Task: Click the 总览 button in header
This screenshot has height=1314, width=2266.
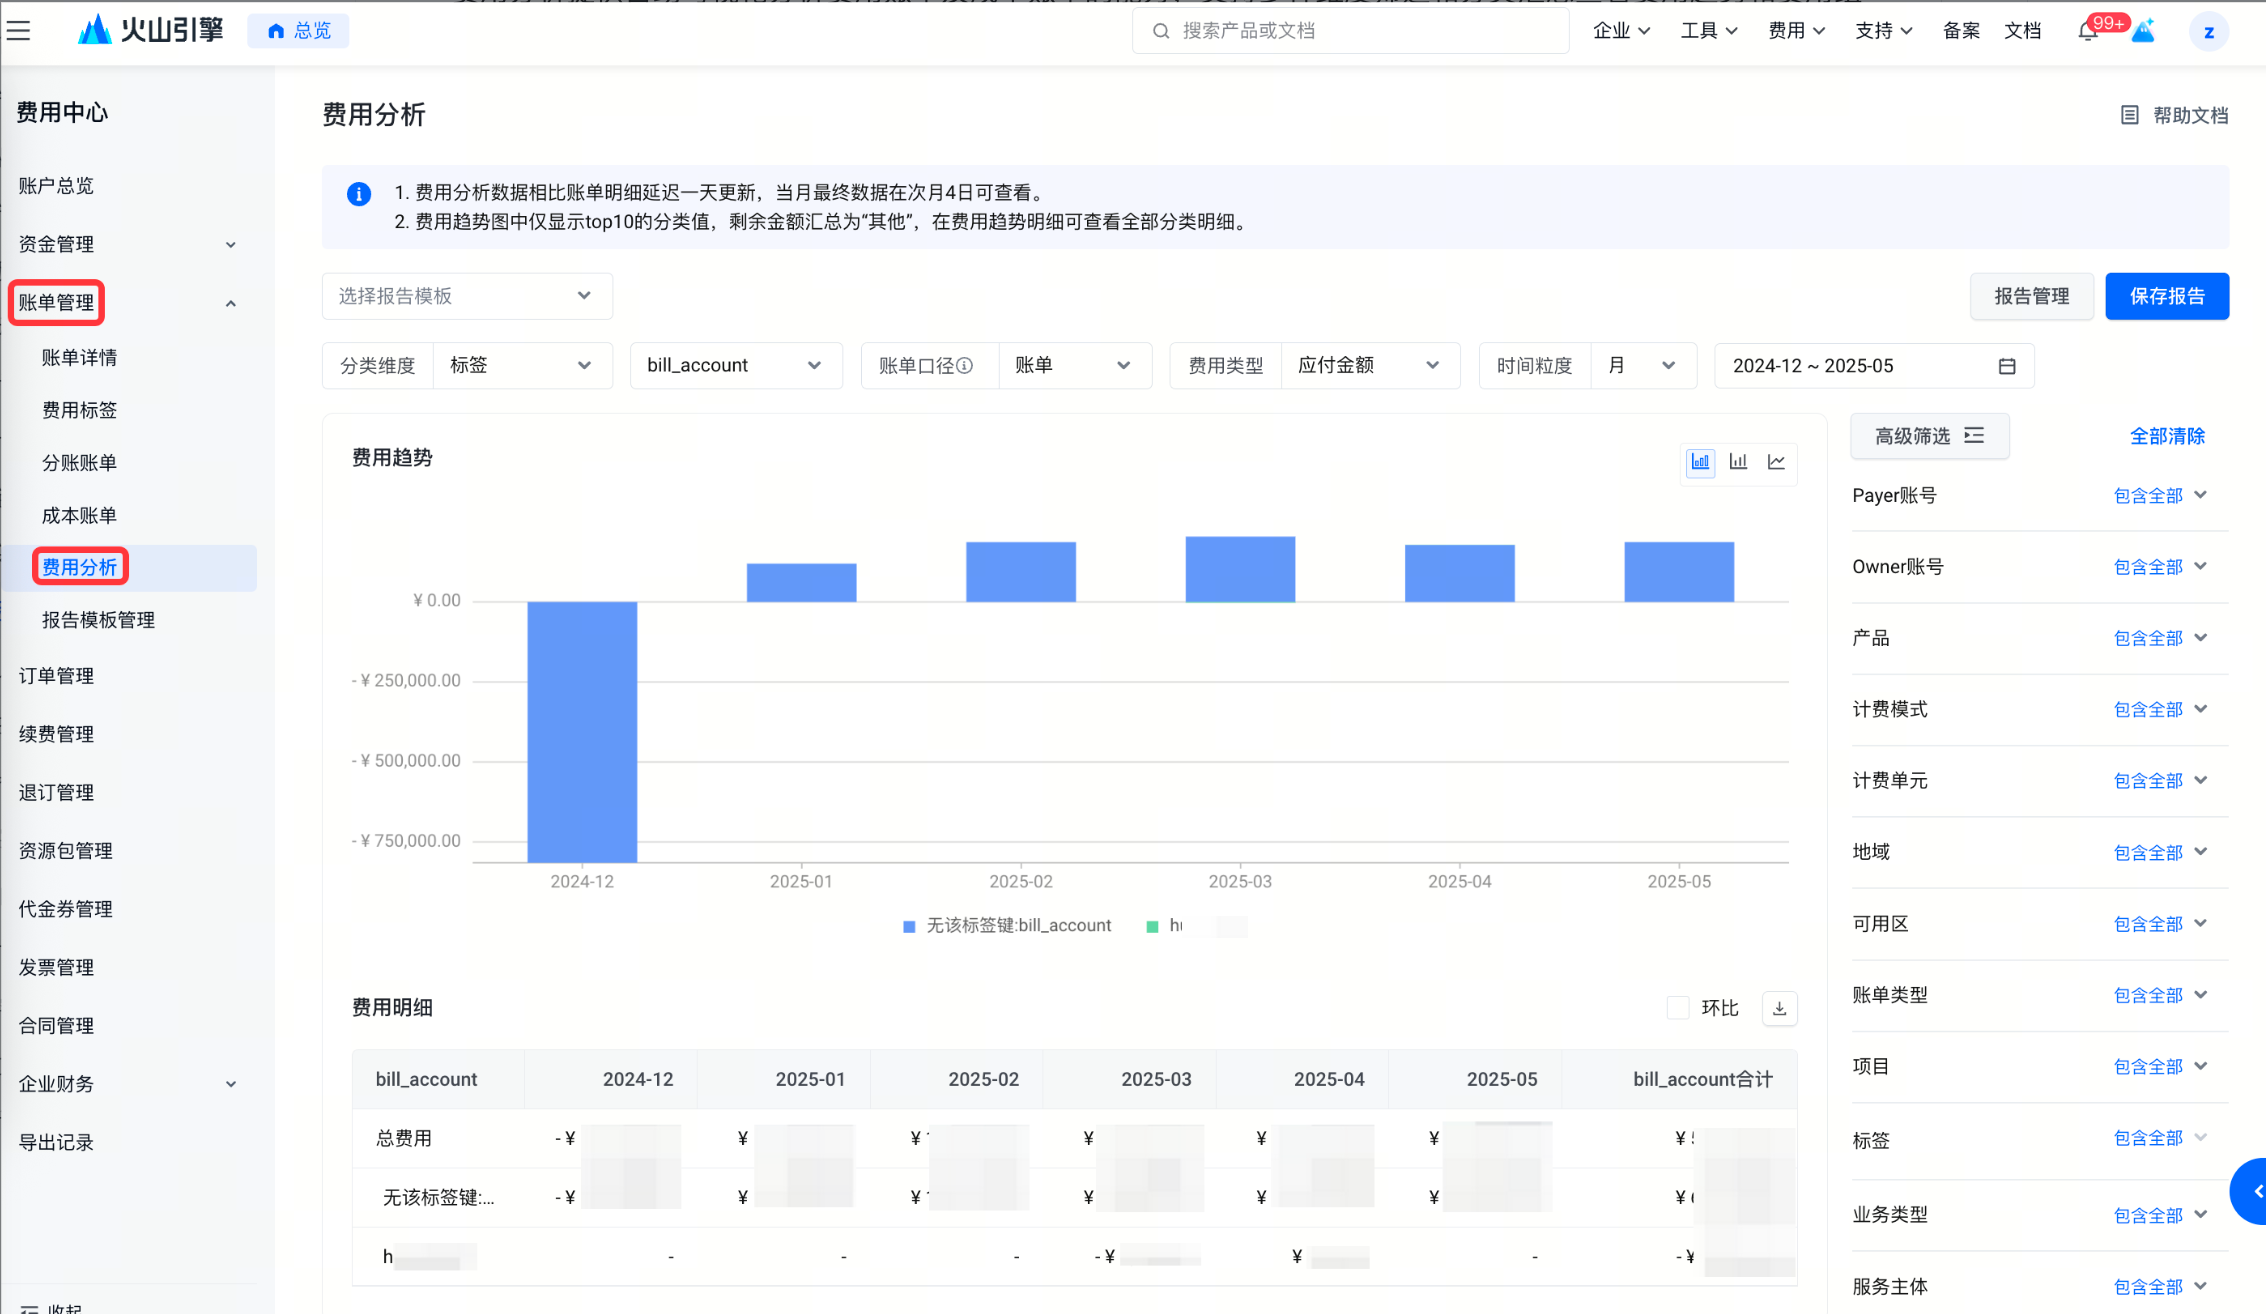Action: coord(298,31)
